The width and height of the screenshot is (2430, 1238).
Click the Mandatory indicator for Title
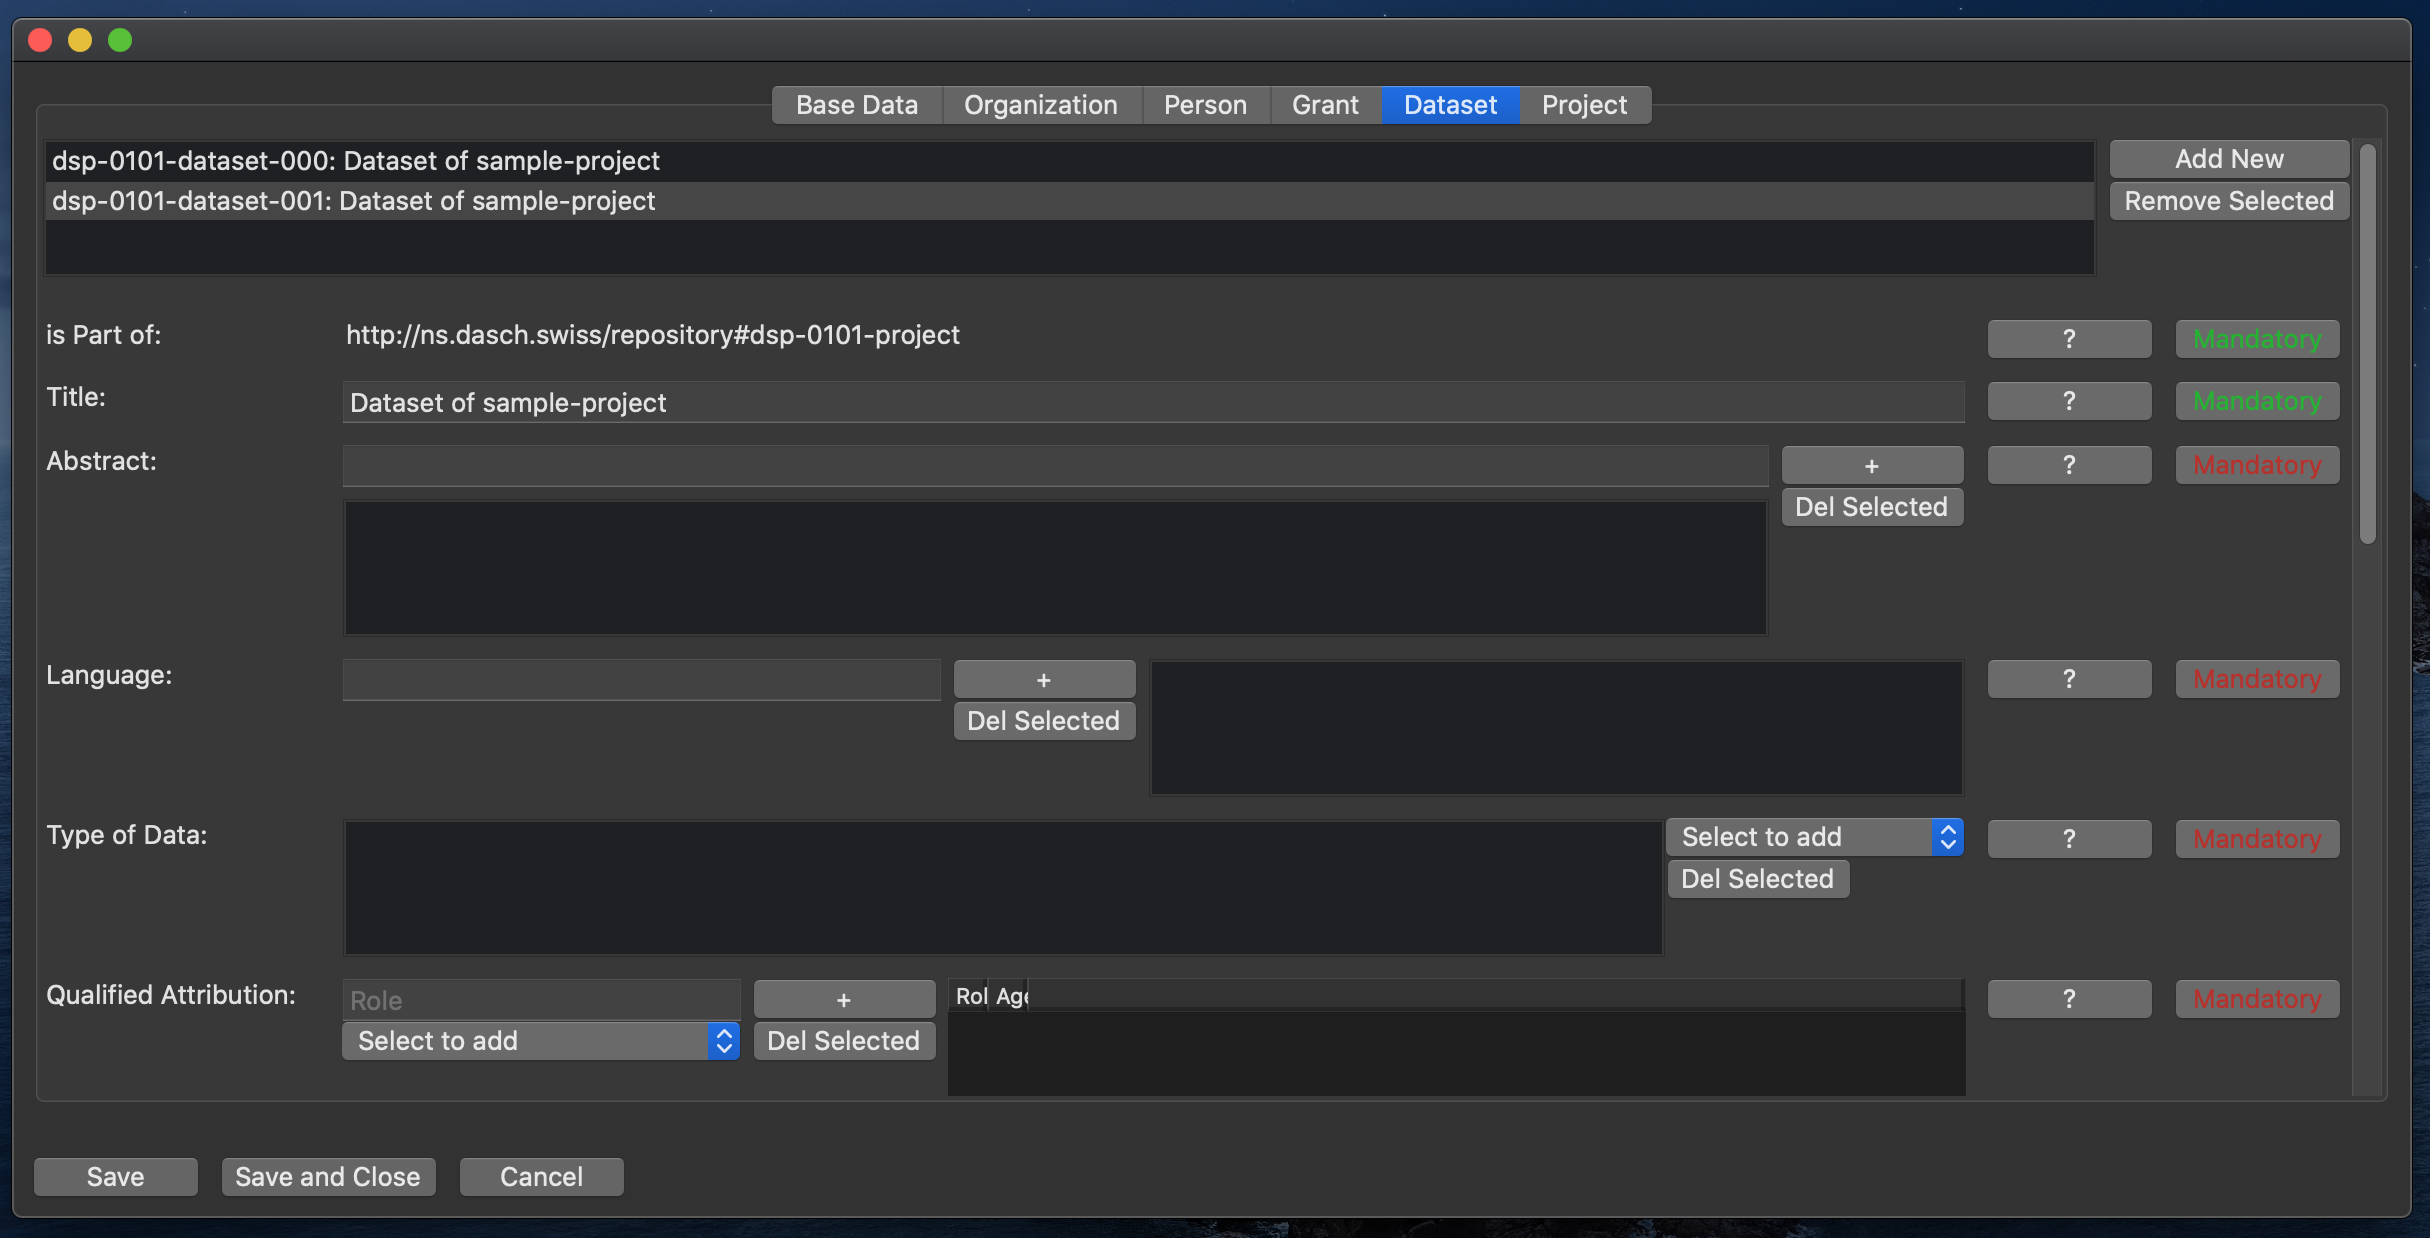(x=2257, y=401)
